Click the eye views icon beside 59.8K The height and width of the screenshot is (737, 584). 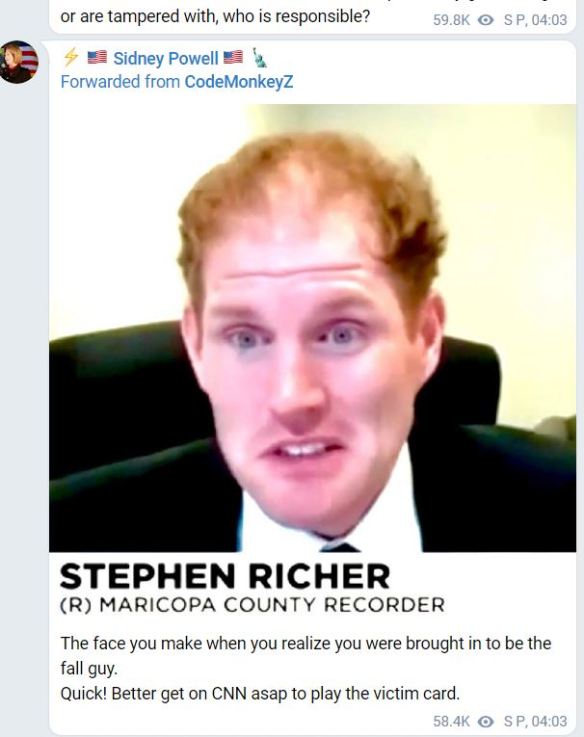click(x=486, y=20)
